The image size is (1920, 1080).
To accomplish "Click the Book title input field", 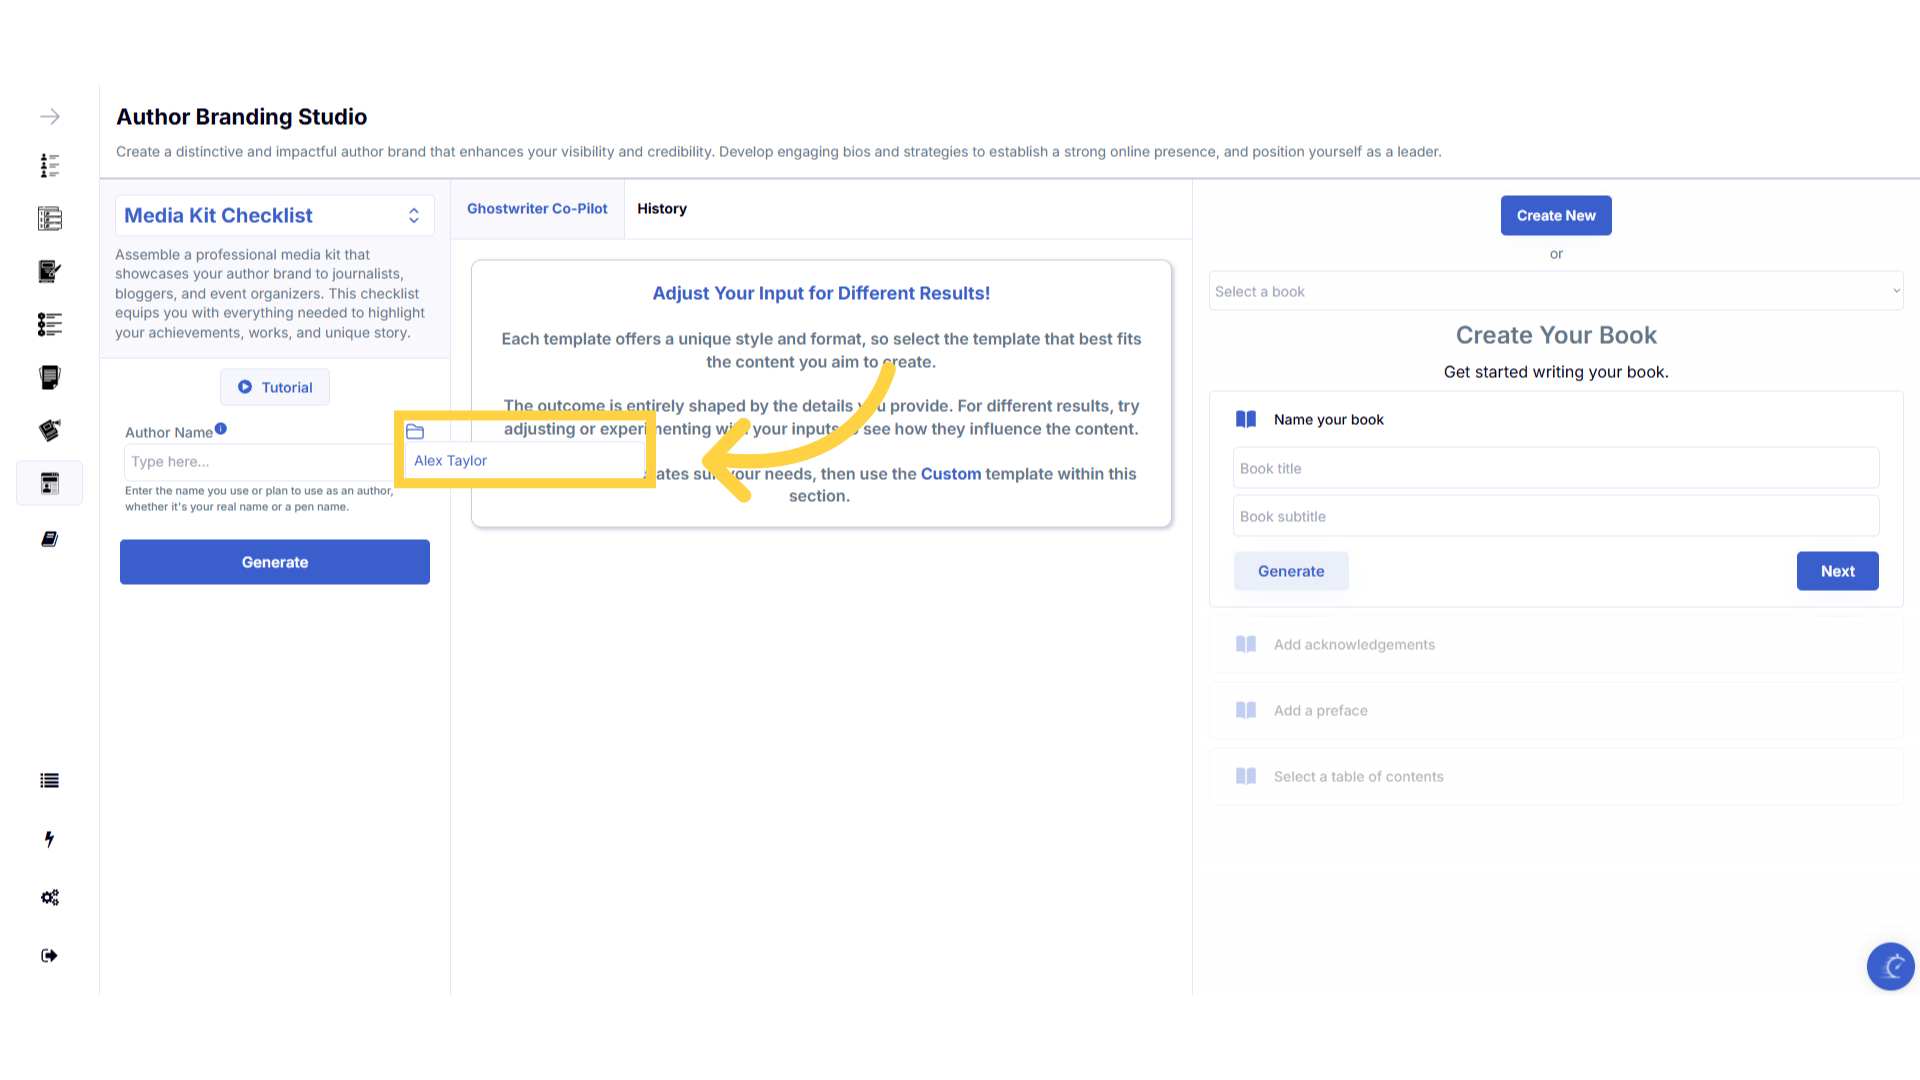I will [1555, 468].
